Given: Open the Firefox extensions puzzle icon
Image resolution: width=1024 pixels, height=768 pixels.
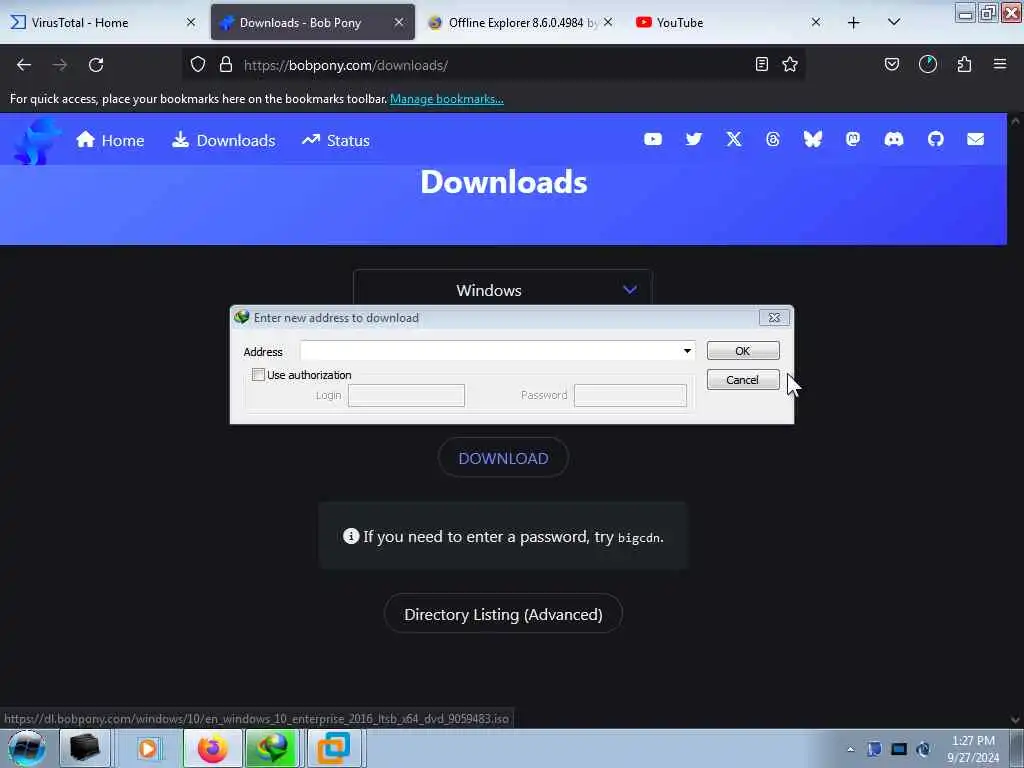Looking at the screenshot, I should [x=964, y=64].
